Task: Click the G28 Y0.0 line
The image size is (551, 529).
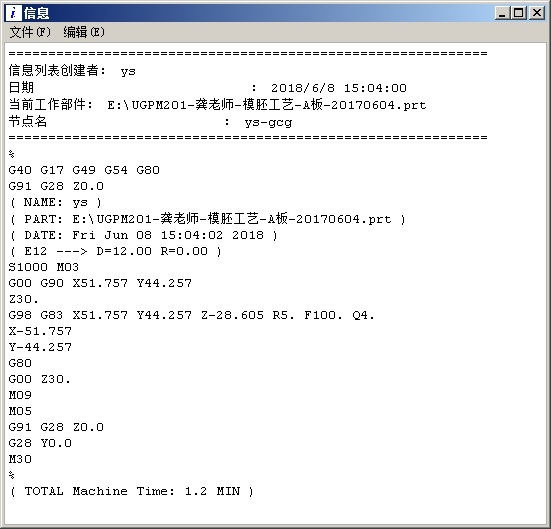Action: (40, 443)
